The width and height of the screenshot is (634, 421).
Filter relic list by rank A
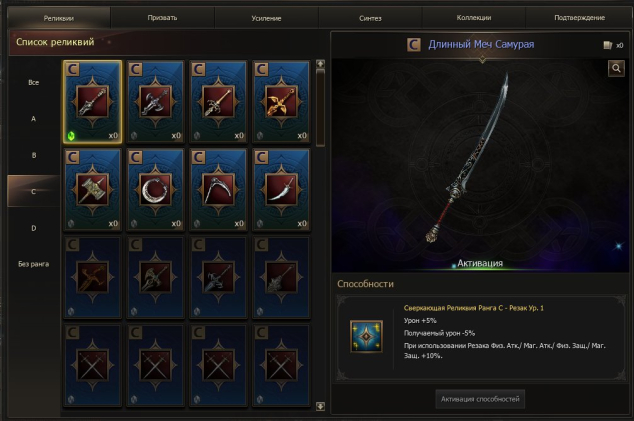[x=34, y=119]
